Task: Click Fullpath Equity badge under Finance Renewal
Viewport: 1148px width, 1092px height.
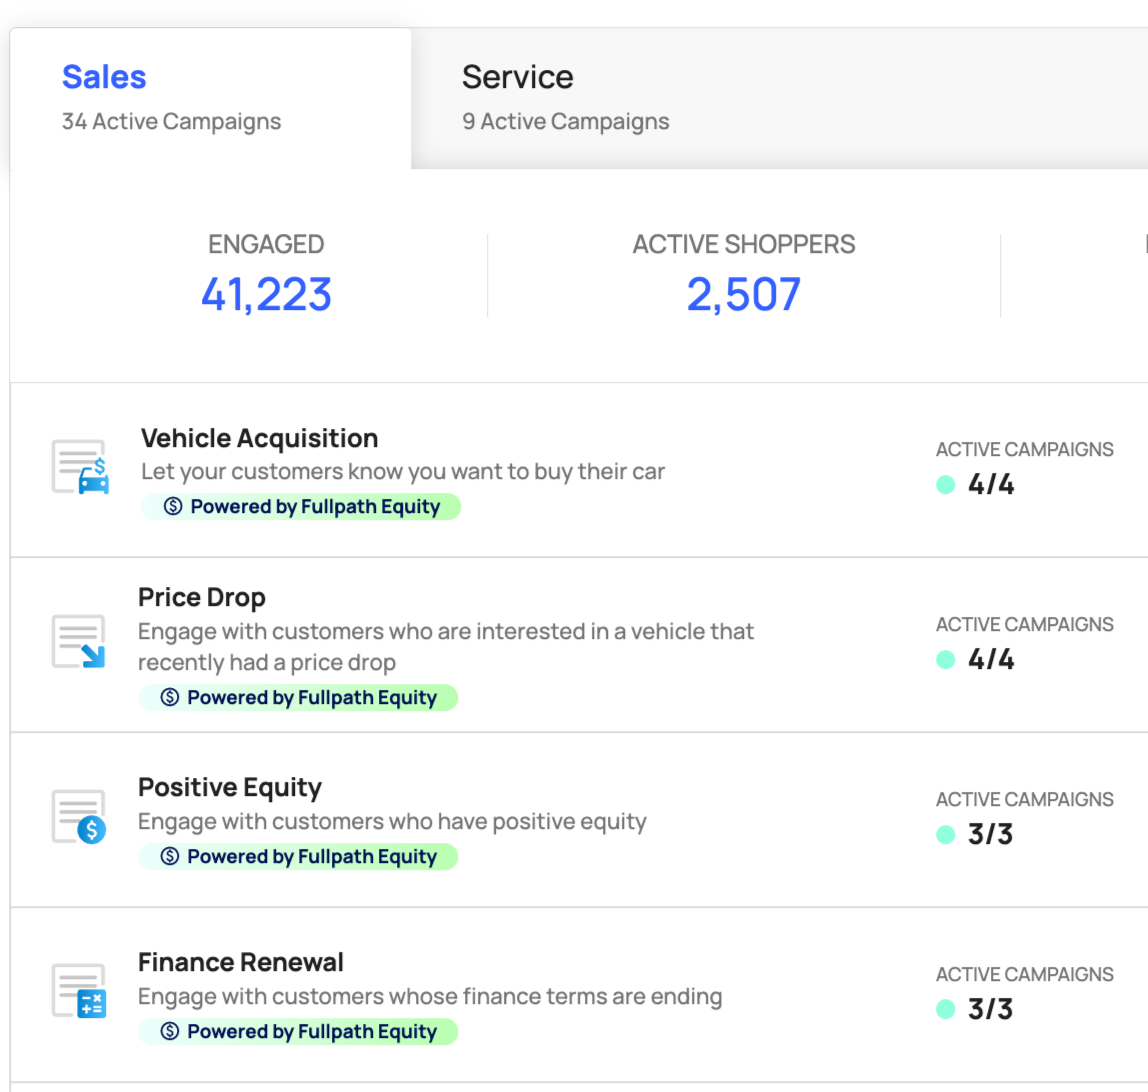Action: click(x=298, y=1032)
